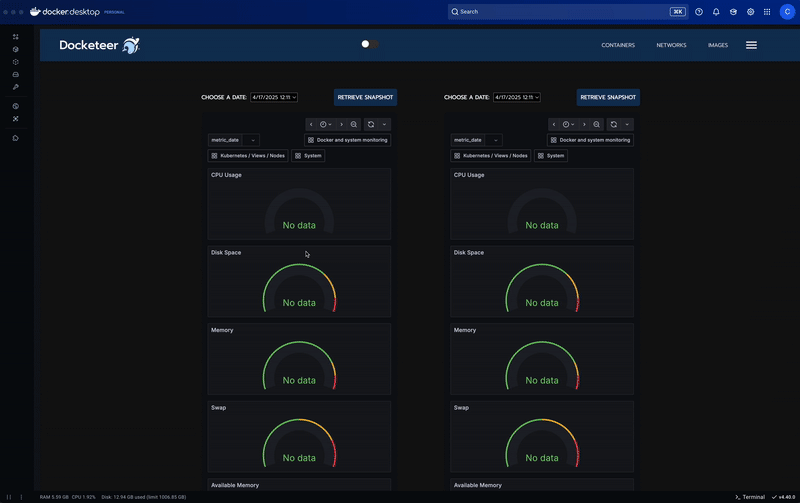Zoom out time range in right dashboard
Image resolution: width=800 pixels, height=503 pixels.
click(596, 124)
